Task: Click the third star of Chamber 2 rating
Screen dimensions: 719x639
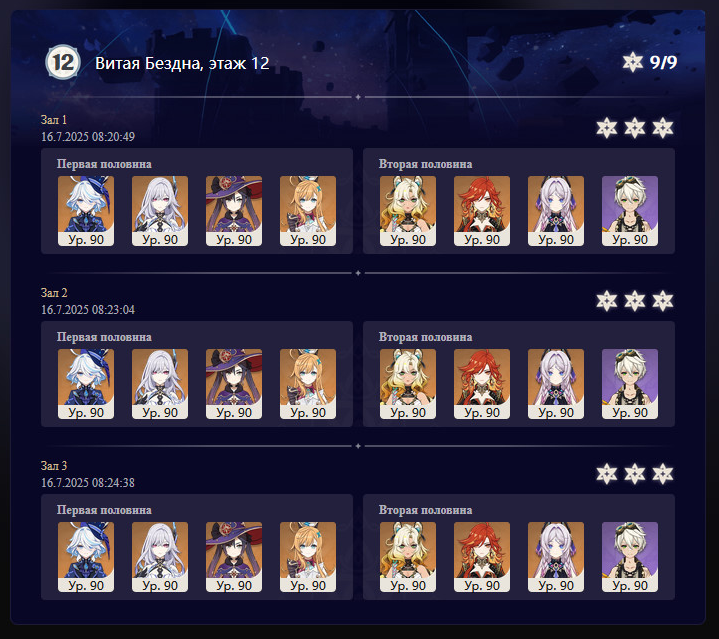Action: [x=663, y=301]
